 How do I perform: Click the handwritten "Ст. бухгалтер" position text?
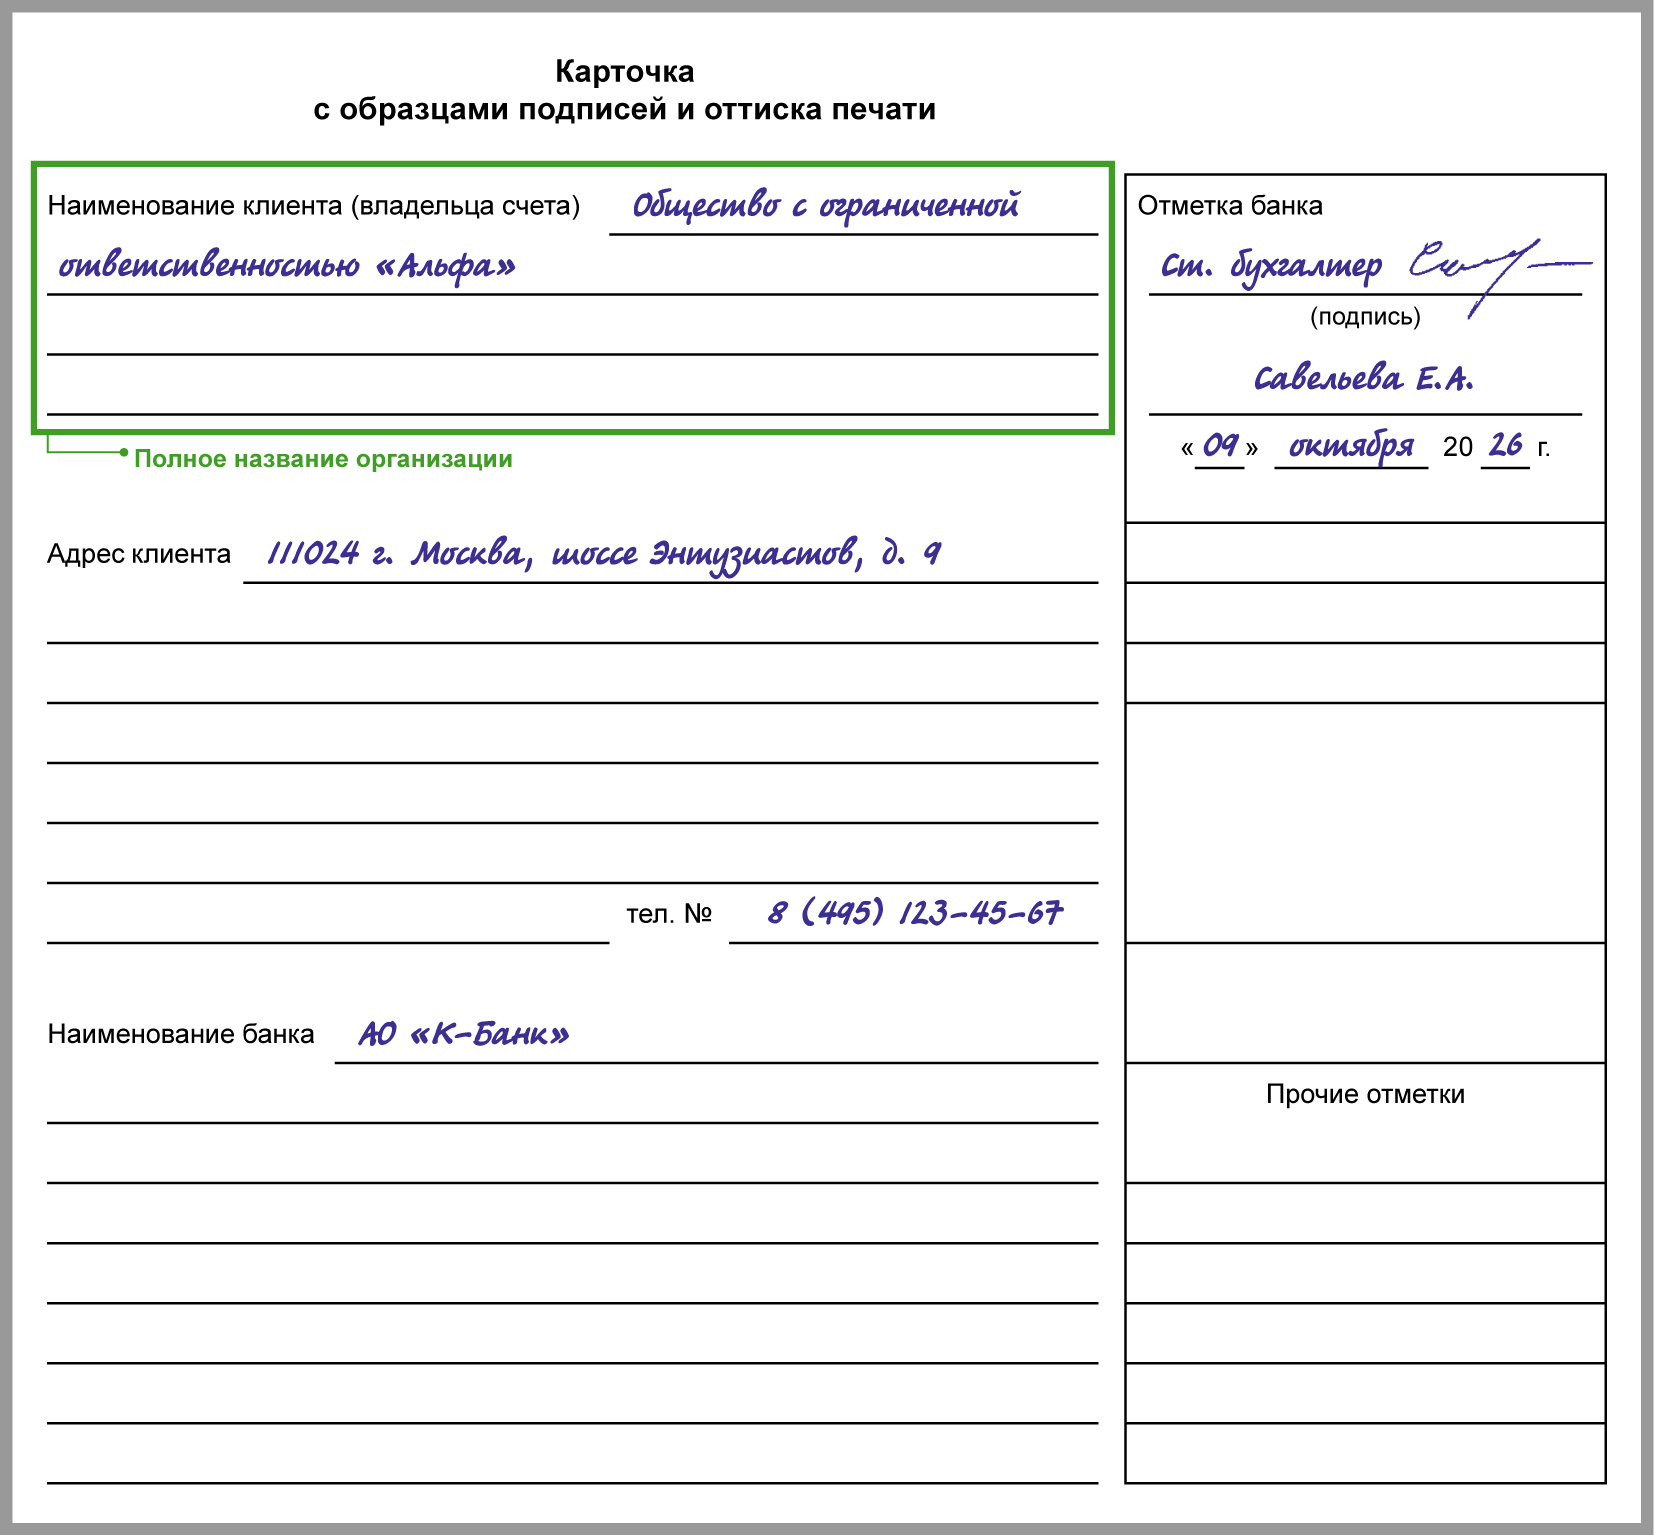[x=1270, y=266]
